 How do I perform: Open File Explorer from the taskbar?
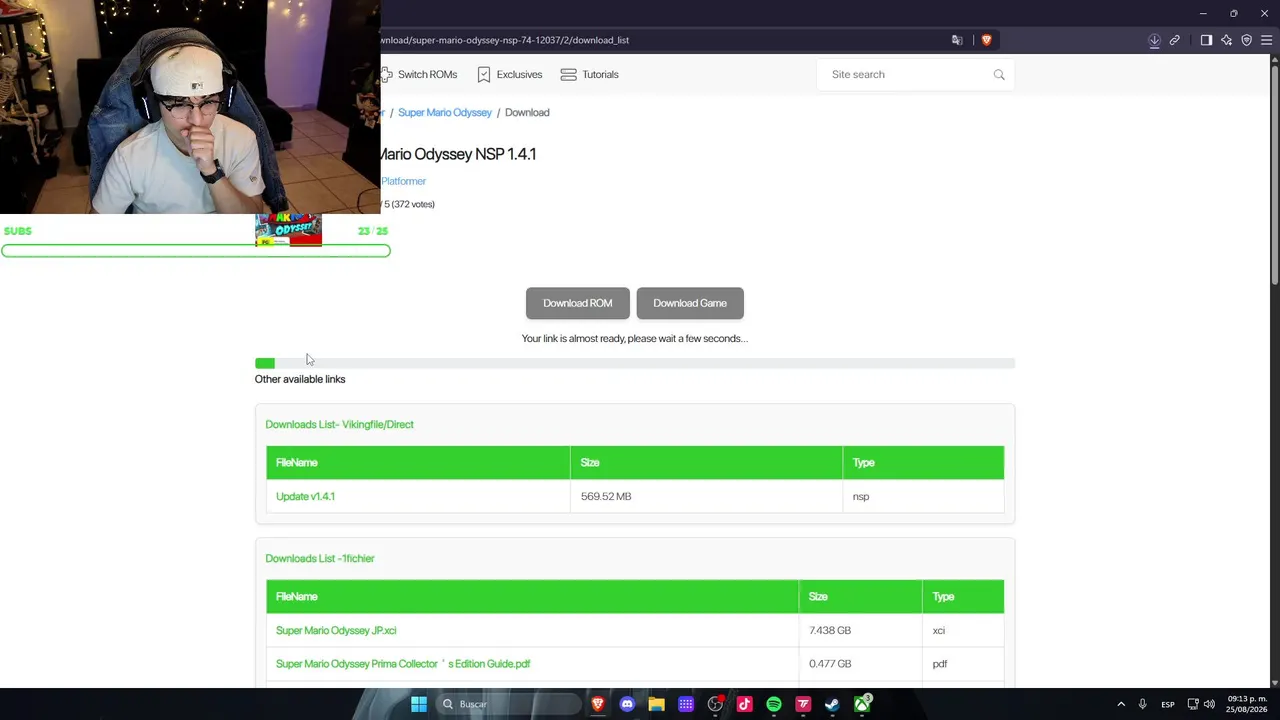656,704
